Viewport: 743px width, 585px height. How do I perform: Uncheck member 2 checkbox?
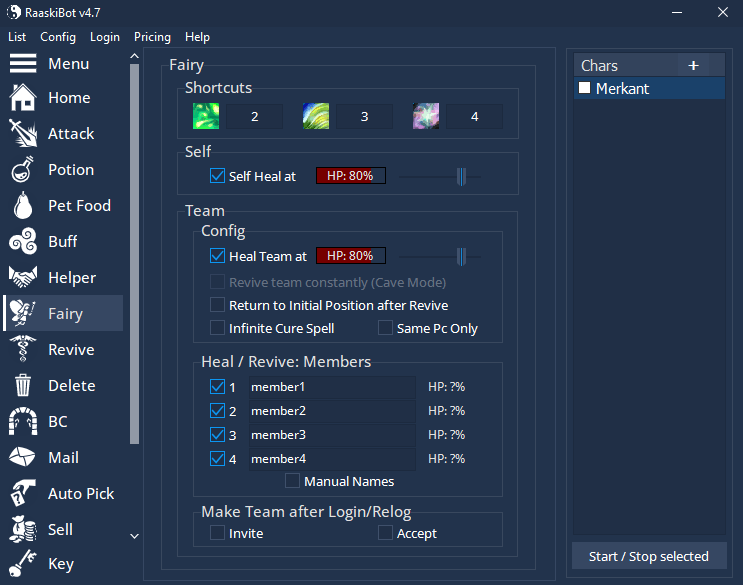pos(217,411)
